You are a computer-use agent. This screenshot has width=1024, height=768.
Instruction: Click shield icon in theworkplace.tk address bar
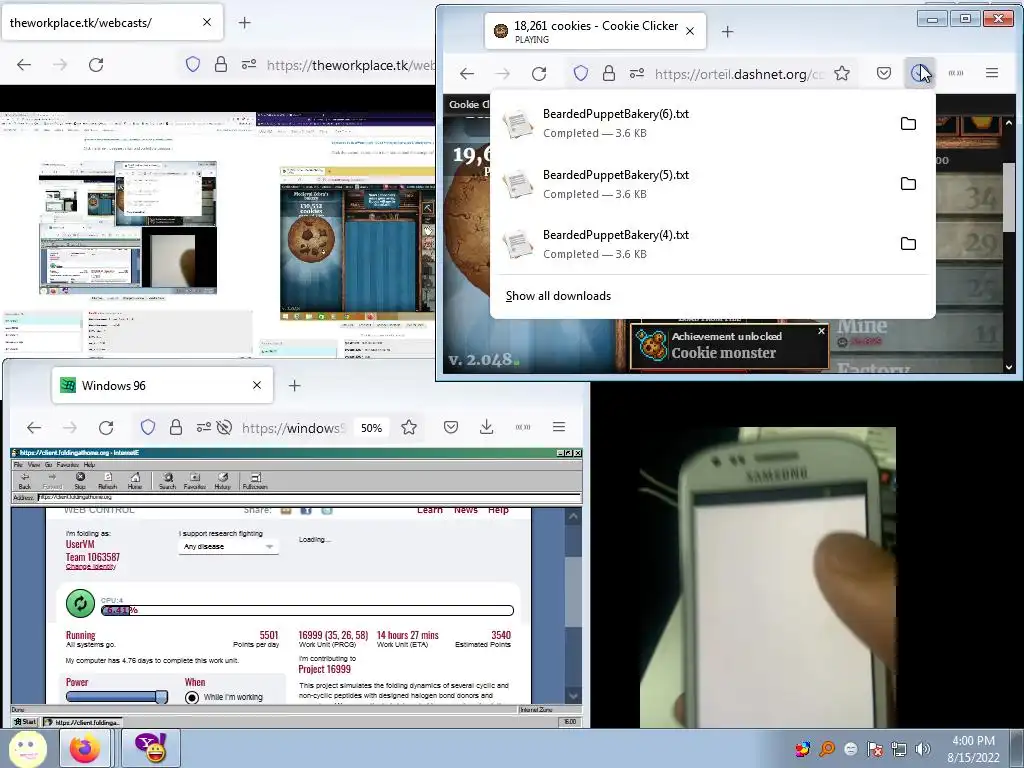pyautogui.click(x=193, y=64)
